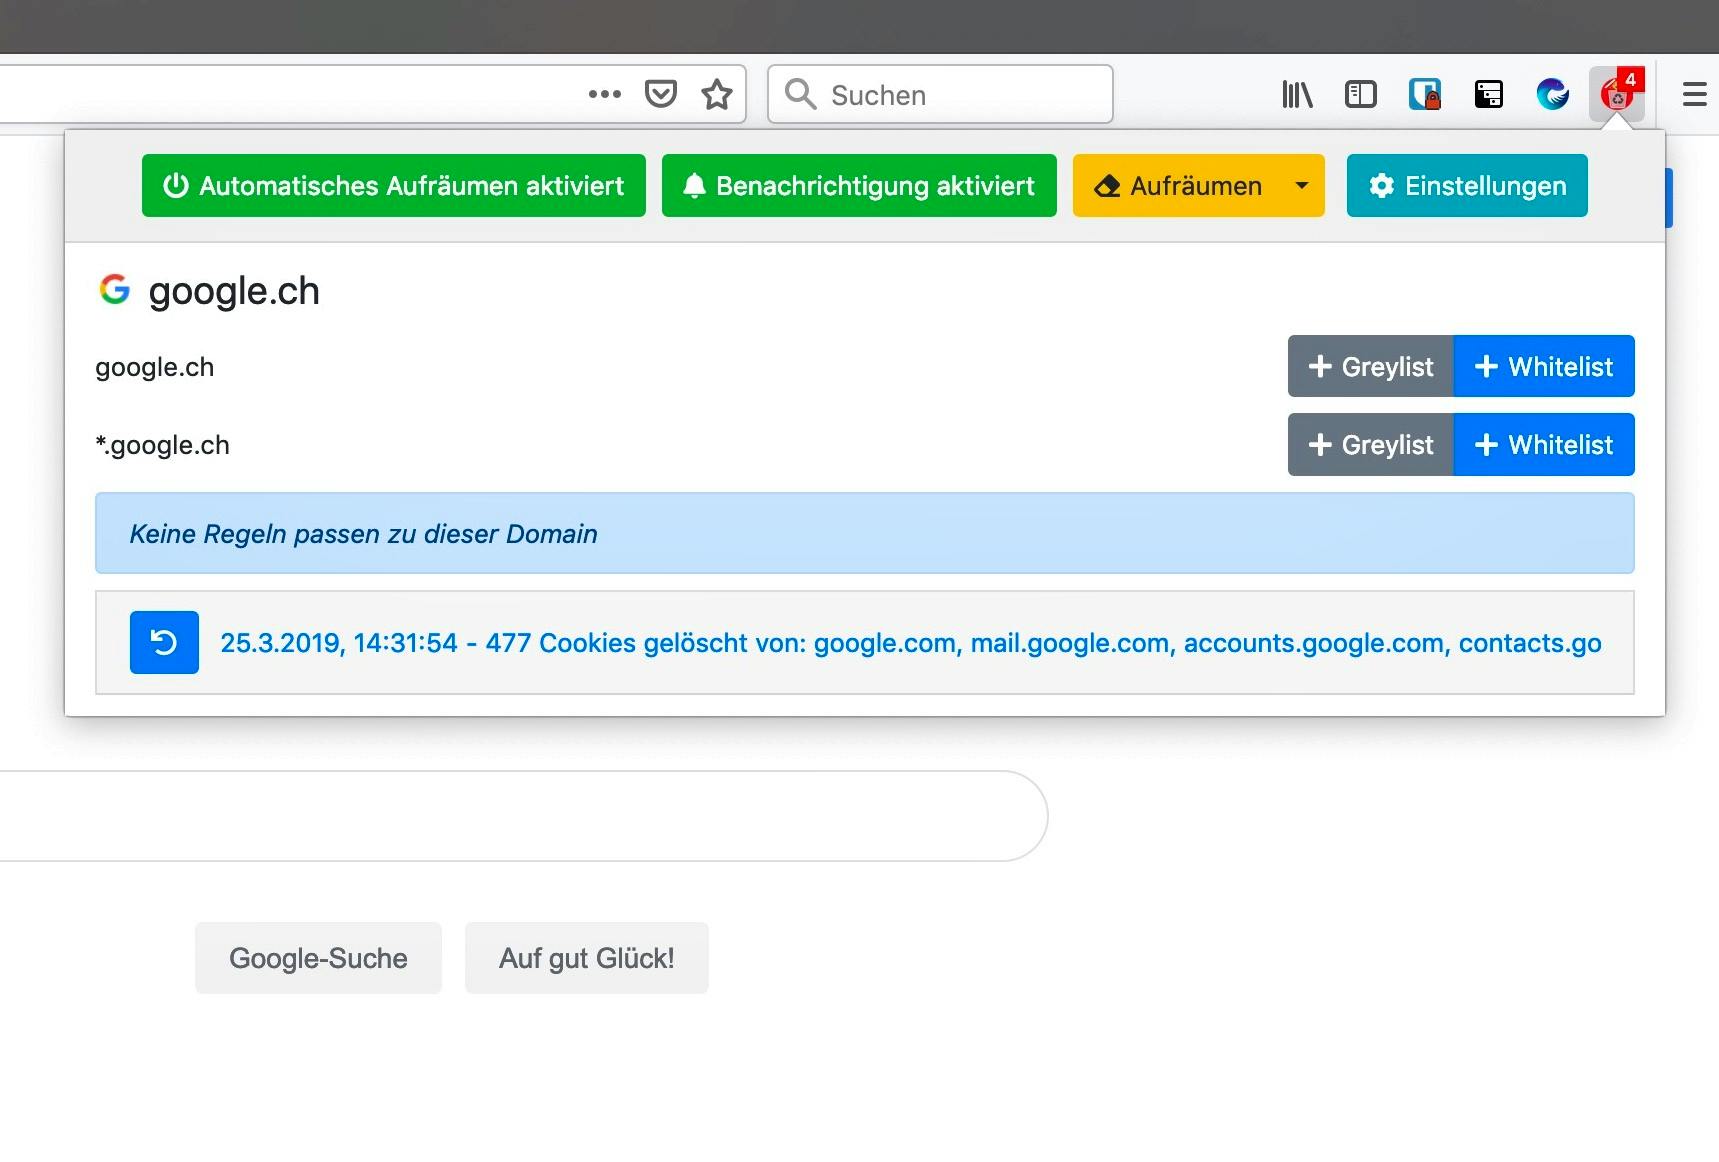Expand the Aufräumen dropdown arrow
The image size is (1719, 1162).
coord(1302,185)
